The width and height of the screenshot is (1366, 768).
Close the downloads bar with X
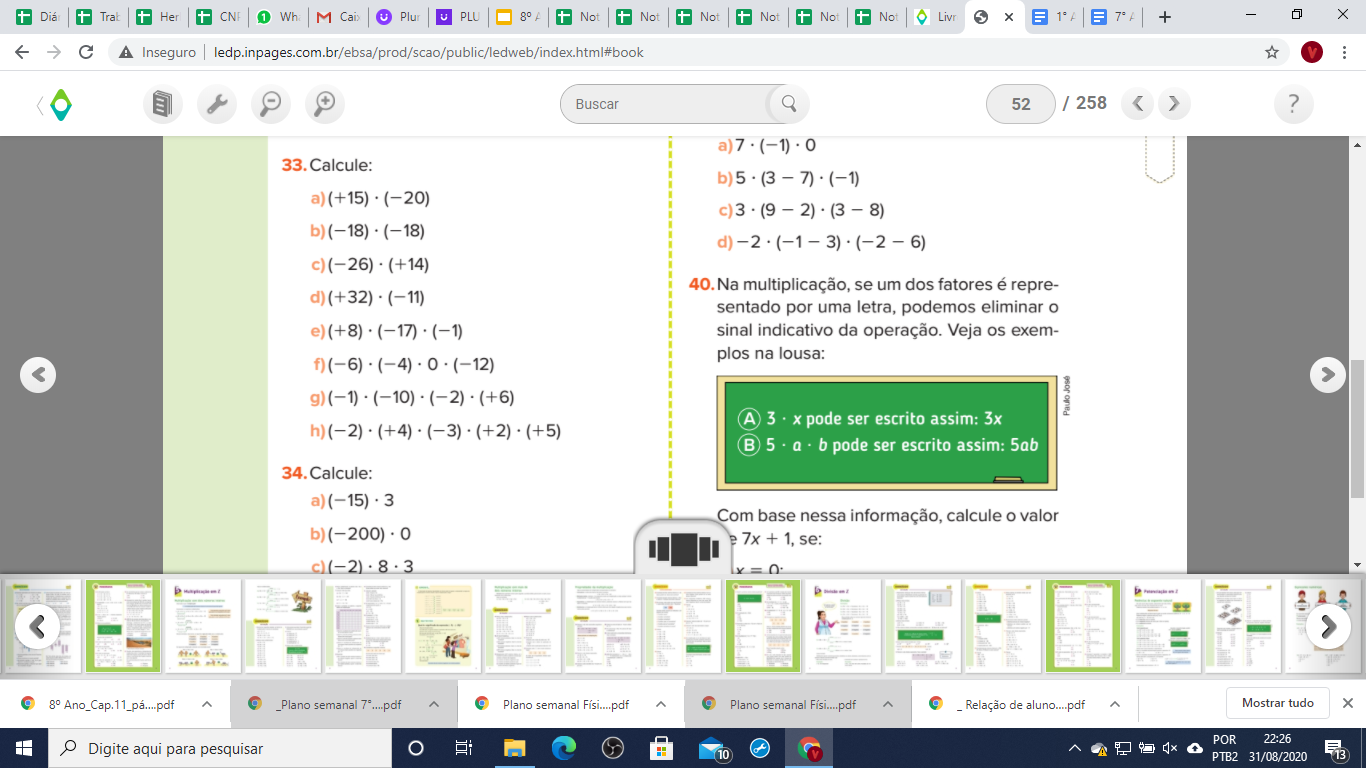pos(1348,703)
